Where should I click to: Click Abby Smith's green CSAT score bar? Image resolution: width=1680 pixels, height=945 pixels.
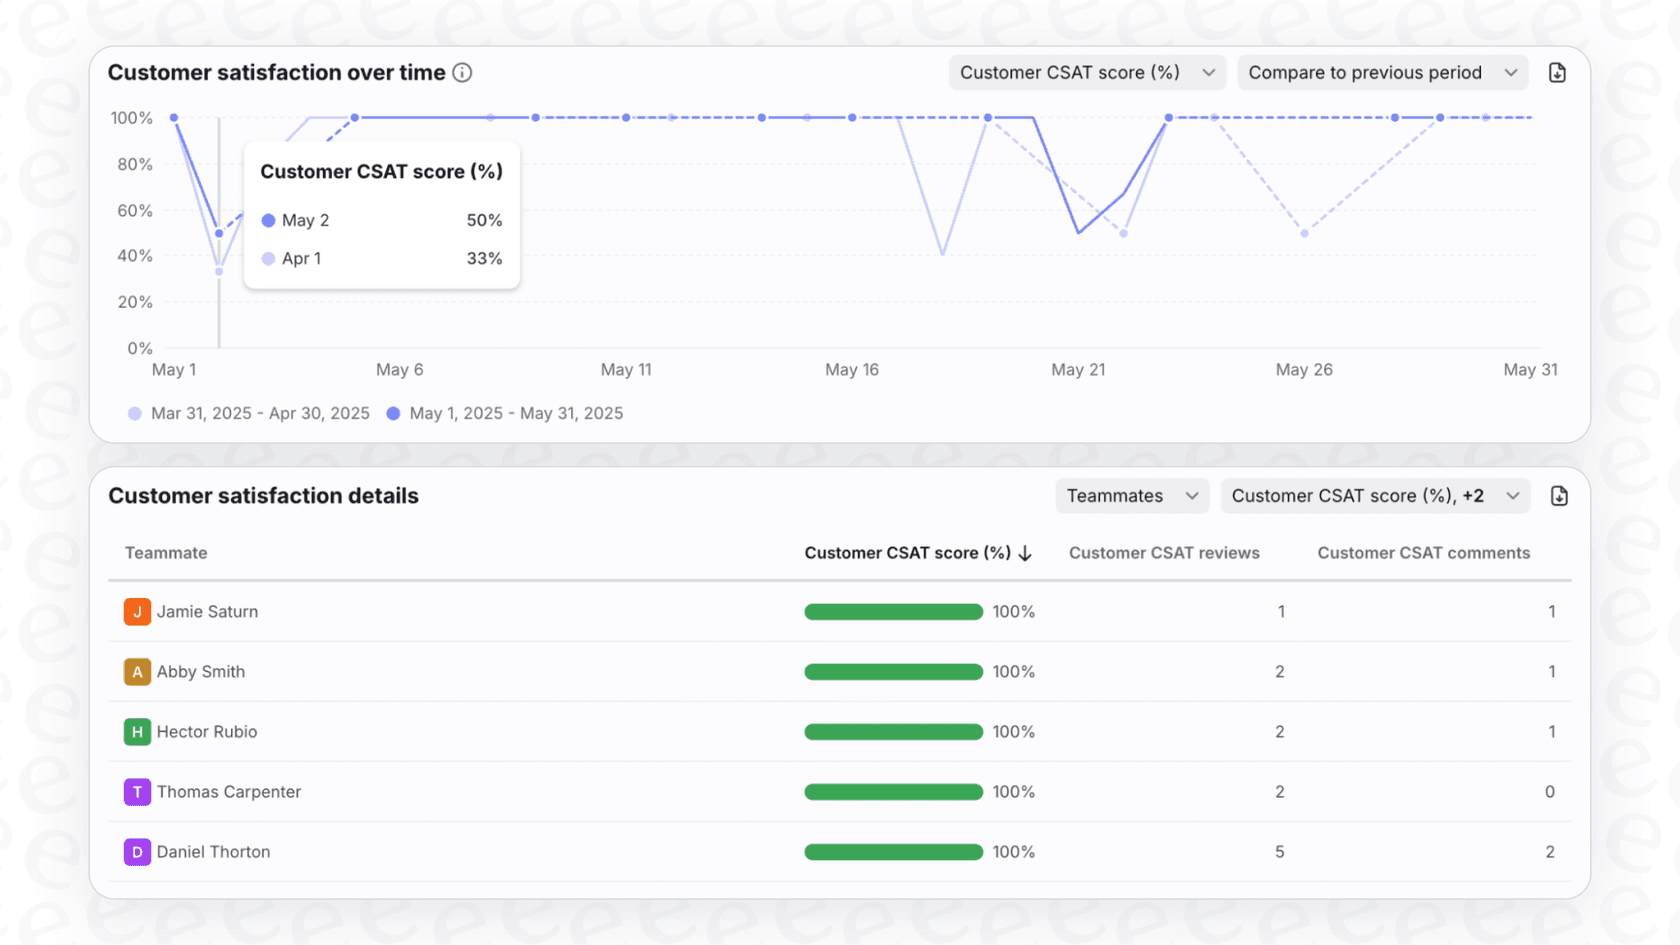pos(893,671)
